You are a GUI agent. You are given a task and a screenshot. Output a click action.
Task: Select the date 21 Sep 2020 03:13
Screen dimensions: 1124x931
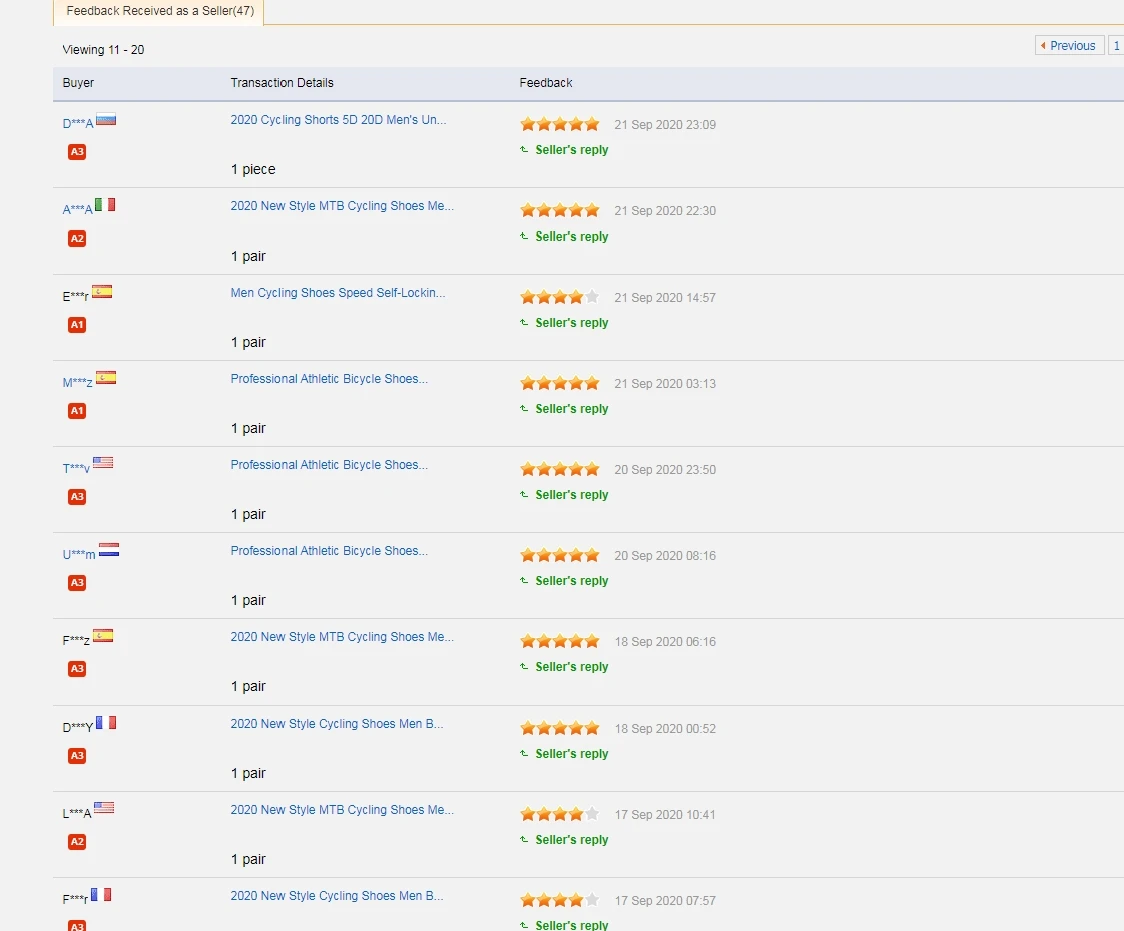tap(665, 384)
